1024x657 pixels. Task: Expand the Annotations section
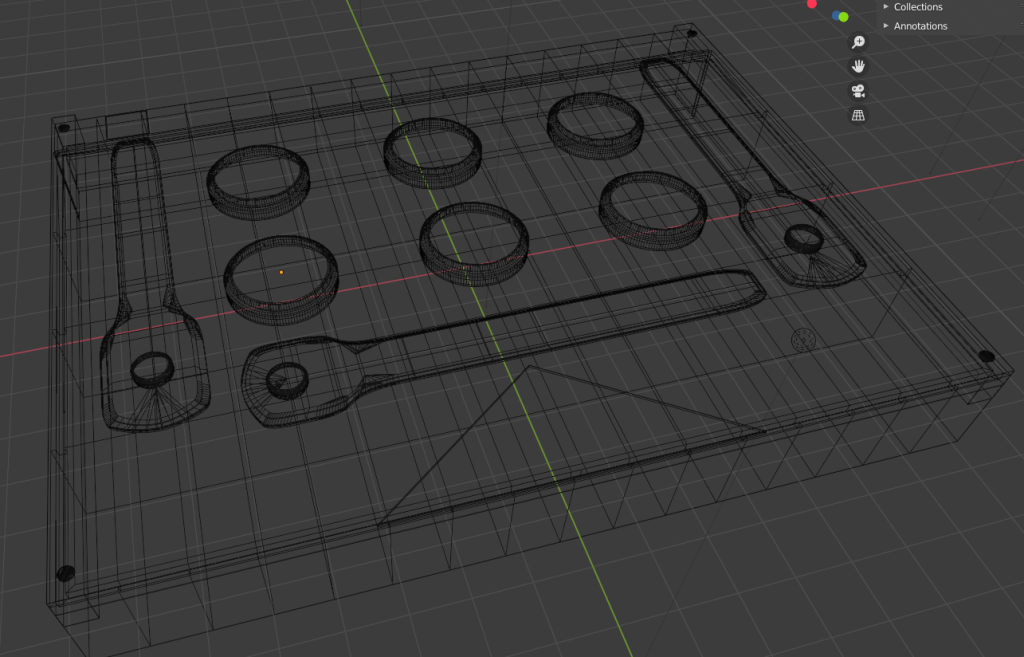click(x=884, y=25)
